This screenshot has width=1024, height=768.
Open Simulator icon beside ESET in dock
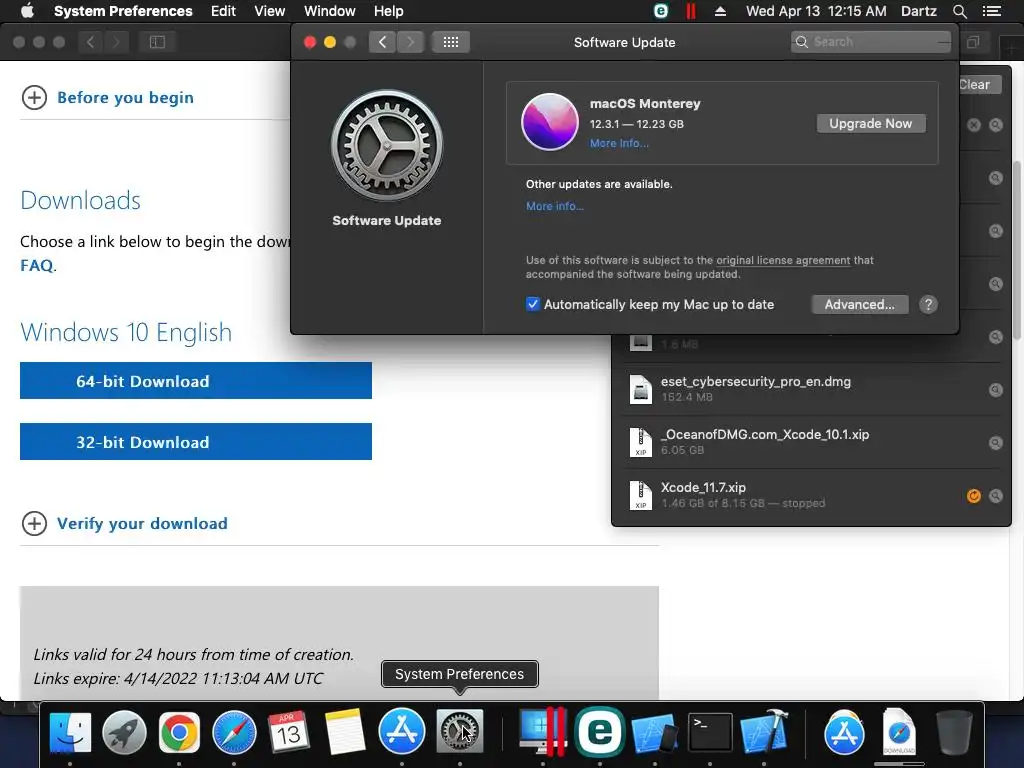655,732
